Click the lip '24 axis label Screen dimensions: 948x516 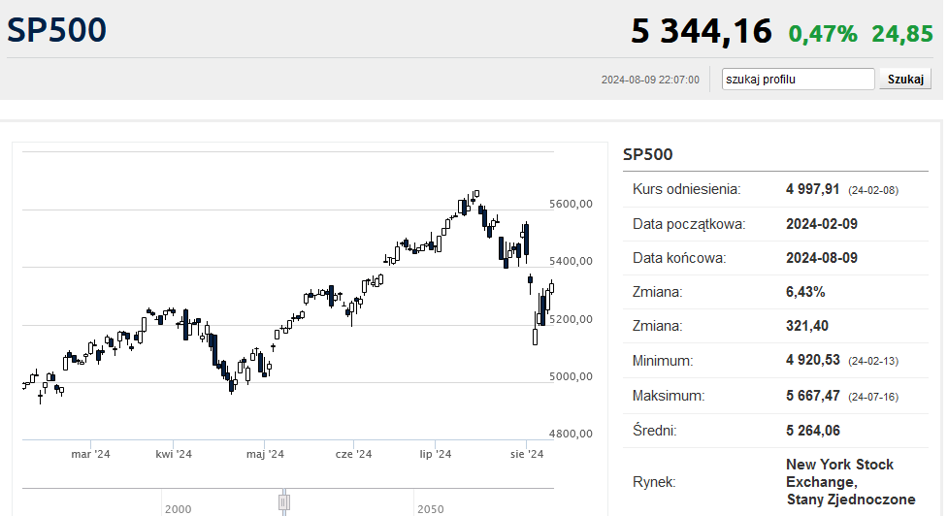[435, 454]
